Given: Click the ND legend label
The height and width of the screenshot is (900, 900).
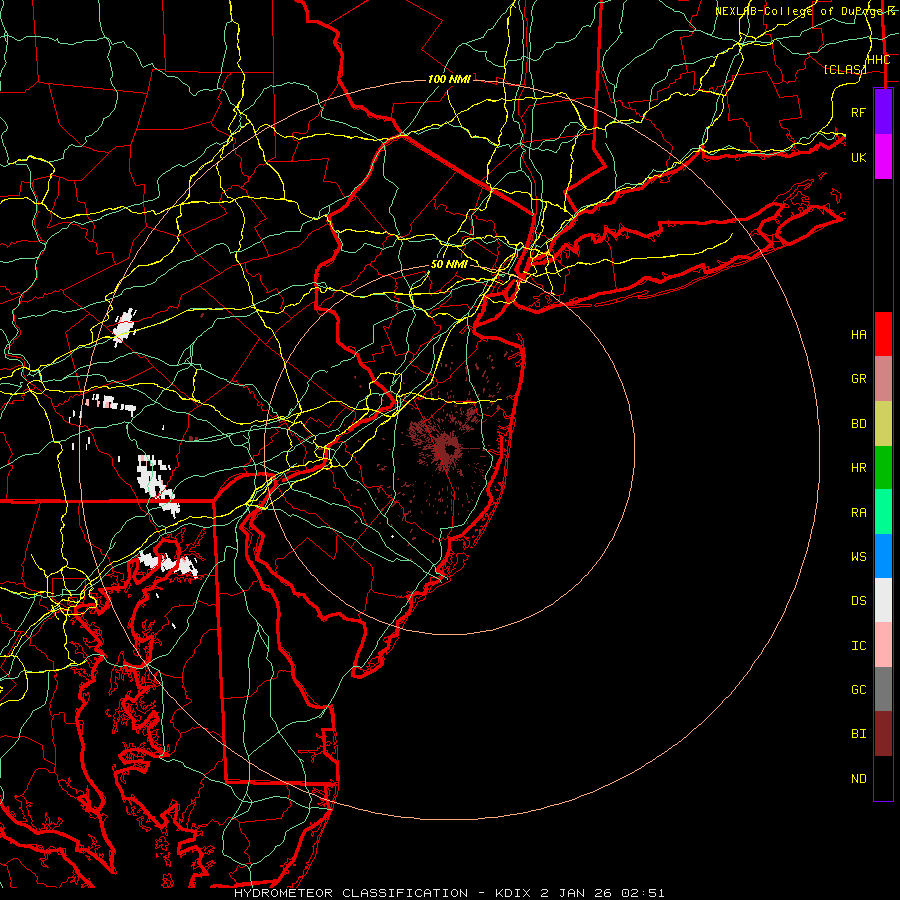Looking at the screenshot, I should [x=858, y=779].
